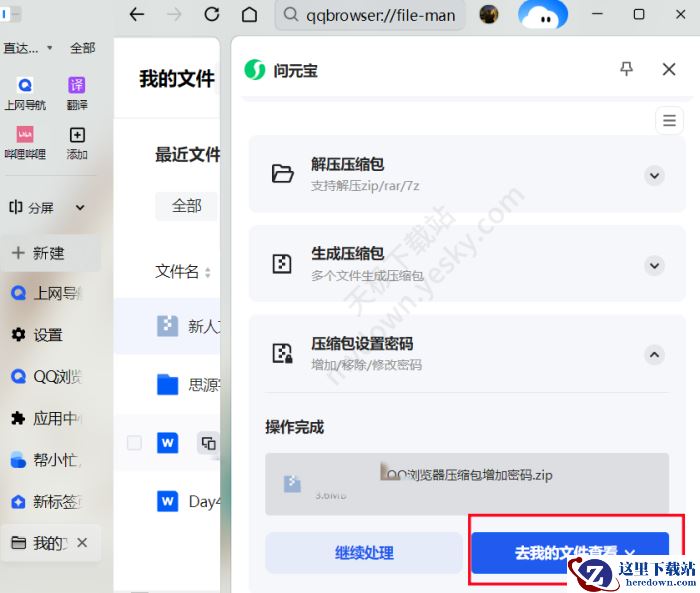The width and height of the screenshot is (700, 593).
Task: Select the 全部 filter under 最近文件
Action: click(x=186, y=206)
